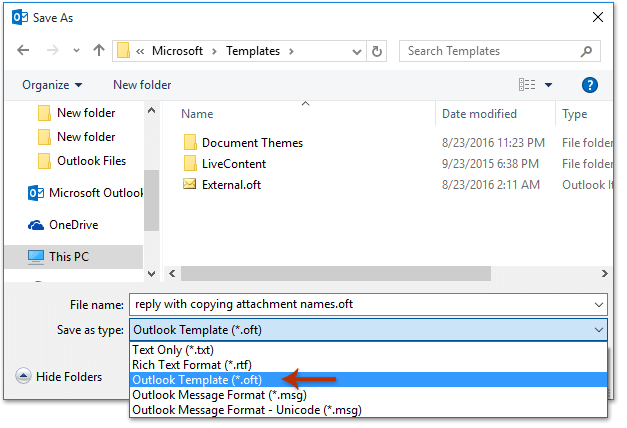Expand chevron after Microsoft breadcrumb
627x428 pixels.
pyautogui.click(x=214, y=51)
